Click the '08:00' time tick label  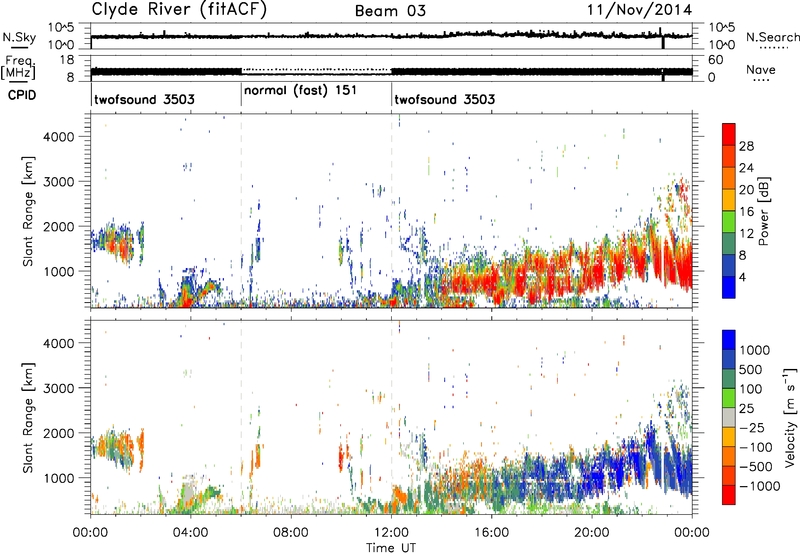click(x=291, y=533)
